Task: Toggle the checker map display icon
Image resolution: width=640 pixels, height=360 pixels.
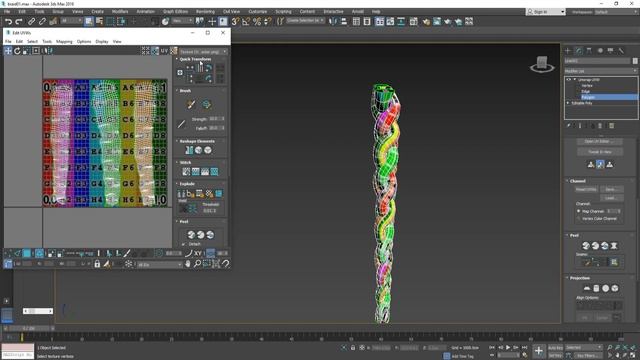Action: [x=173, y=51]
